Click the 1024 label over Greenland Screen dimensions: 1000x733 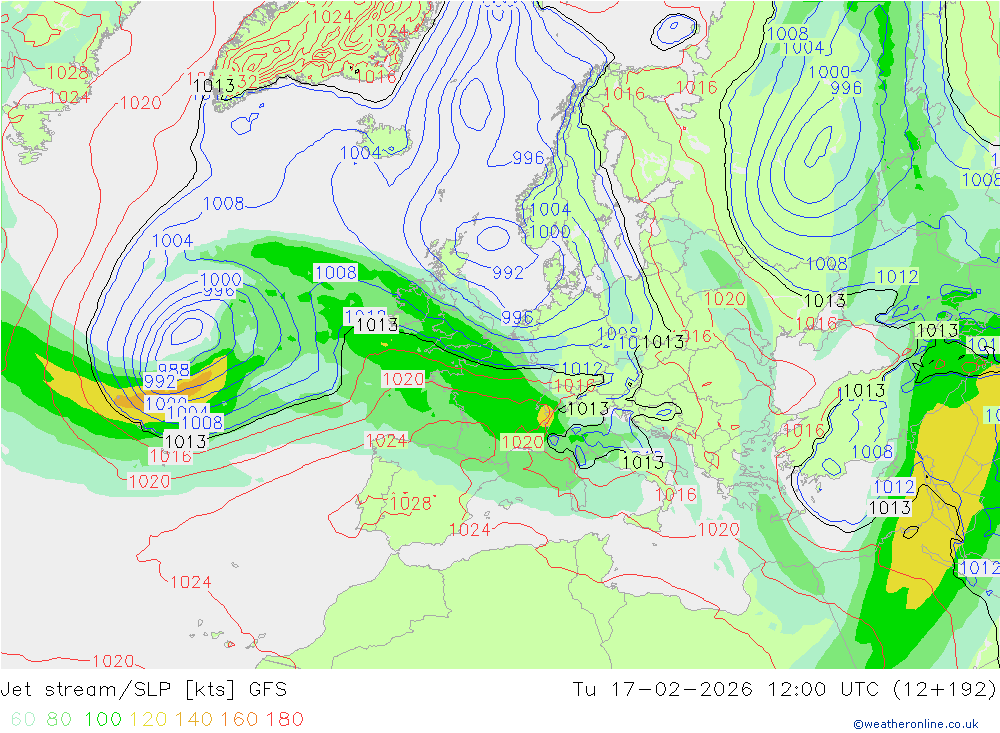click(x=332, y=17)
